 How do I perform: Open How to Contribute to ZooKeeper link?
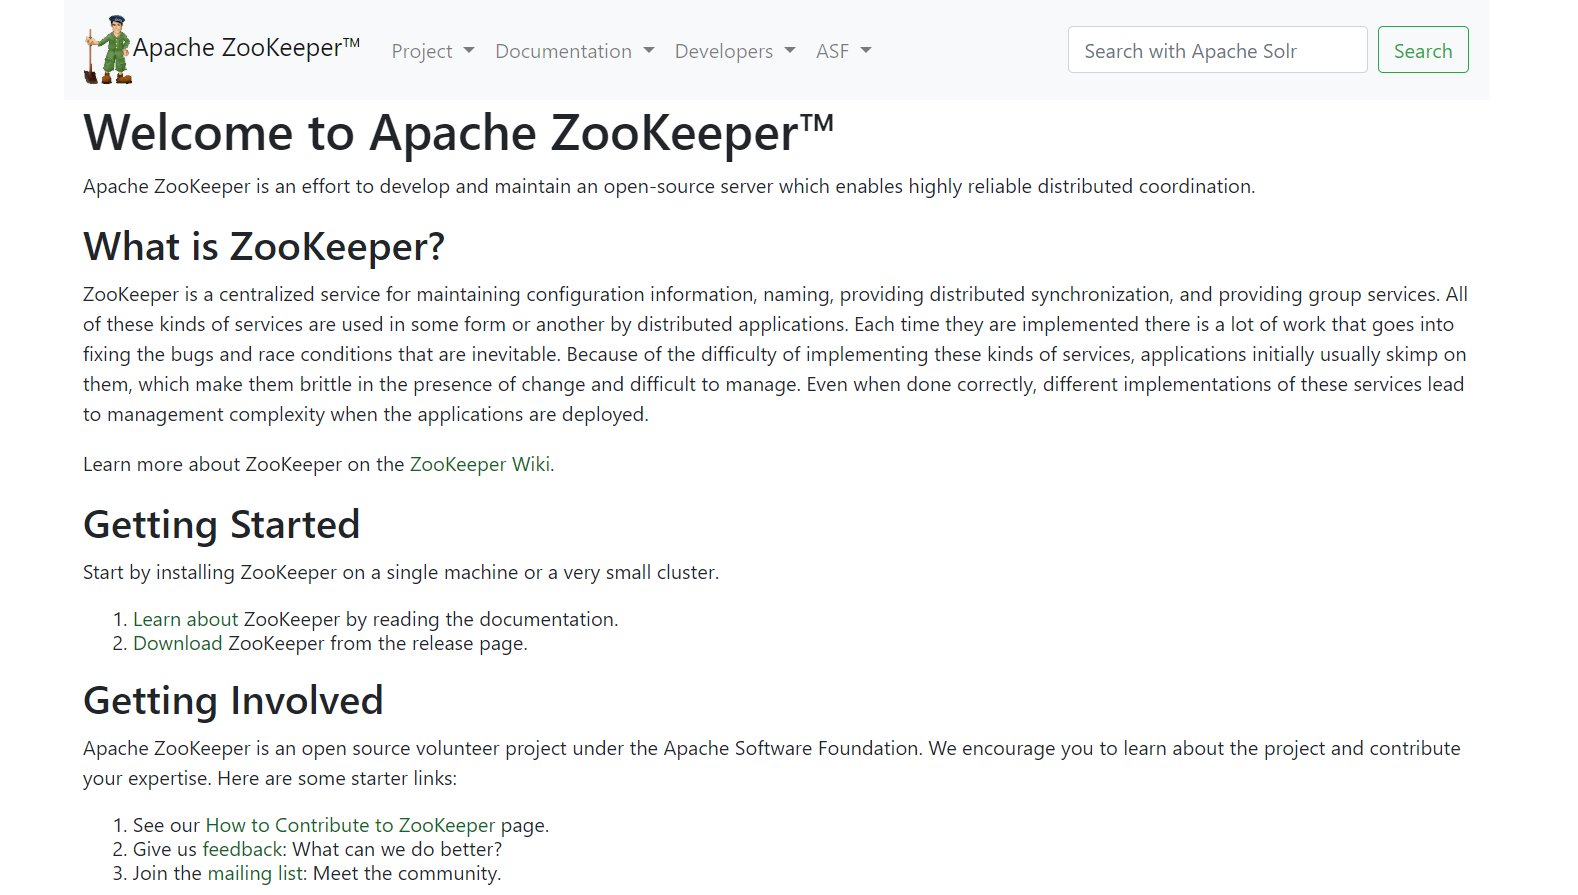pos(350,825)
